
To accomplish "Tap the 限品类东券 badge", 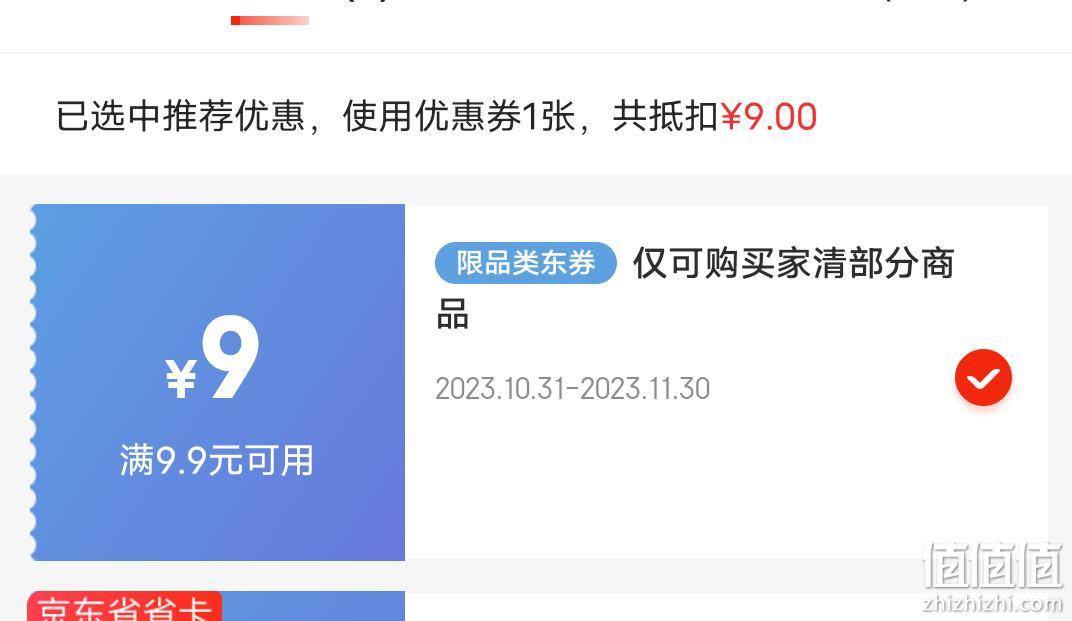I will pos(526,263).
